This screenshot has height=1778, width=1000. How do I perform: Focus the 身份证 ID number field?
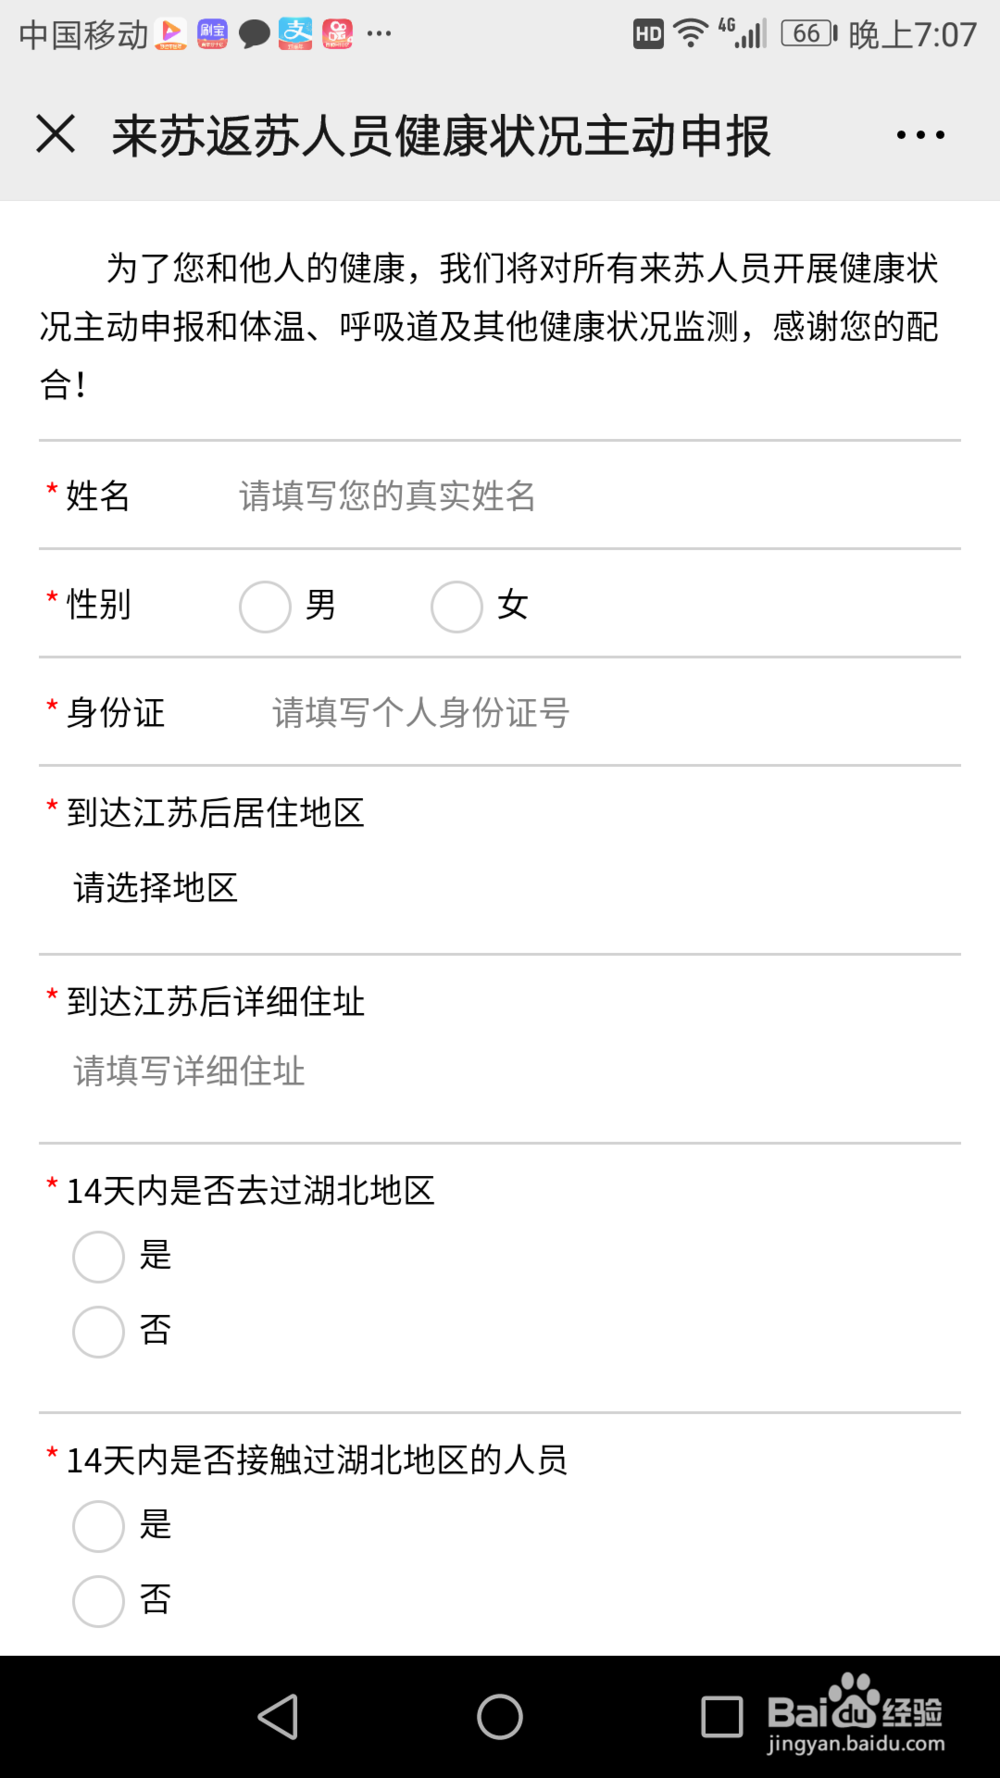612,713
